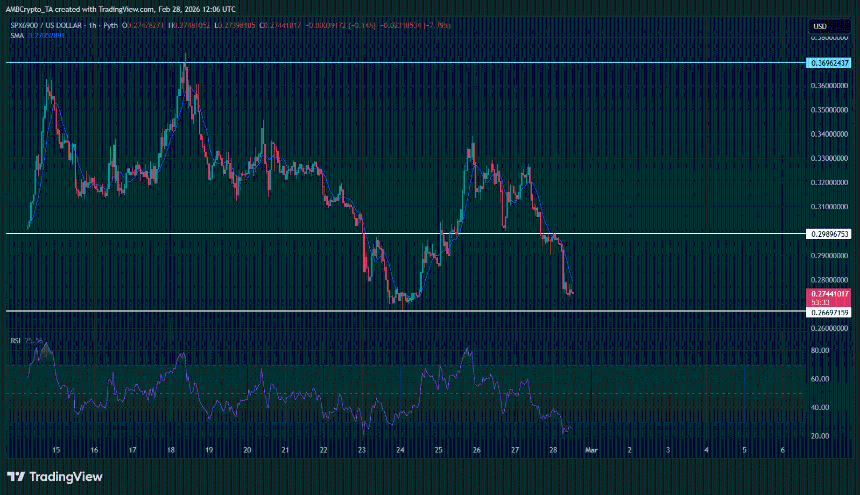
Task: Click date 24 on the time axis
Action: (400, 451)
